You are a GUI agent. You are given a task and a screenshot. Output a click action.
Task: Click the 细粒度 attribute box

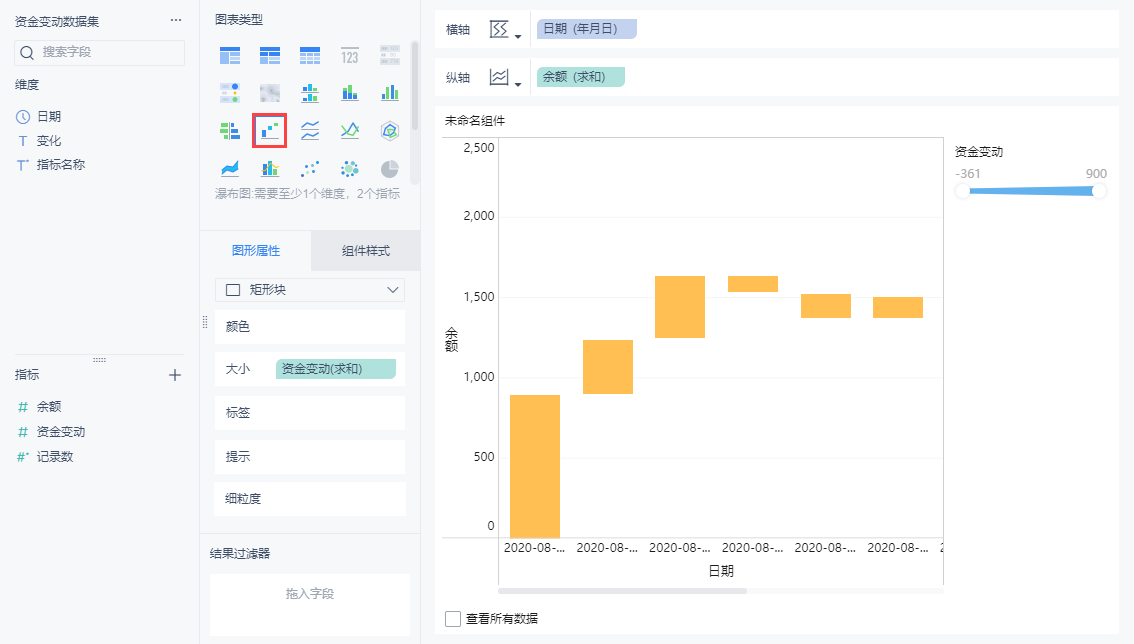coord(310,499)
